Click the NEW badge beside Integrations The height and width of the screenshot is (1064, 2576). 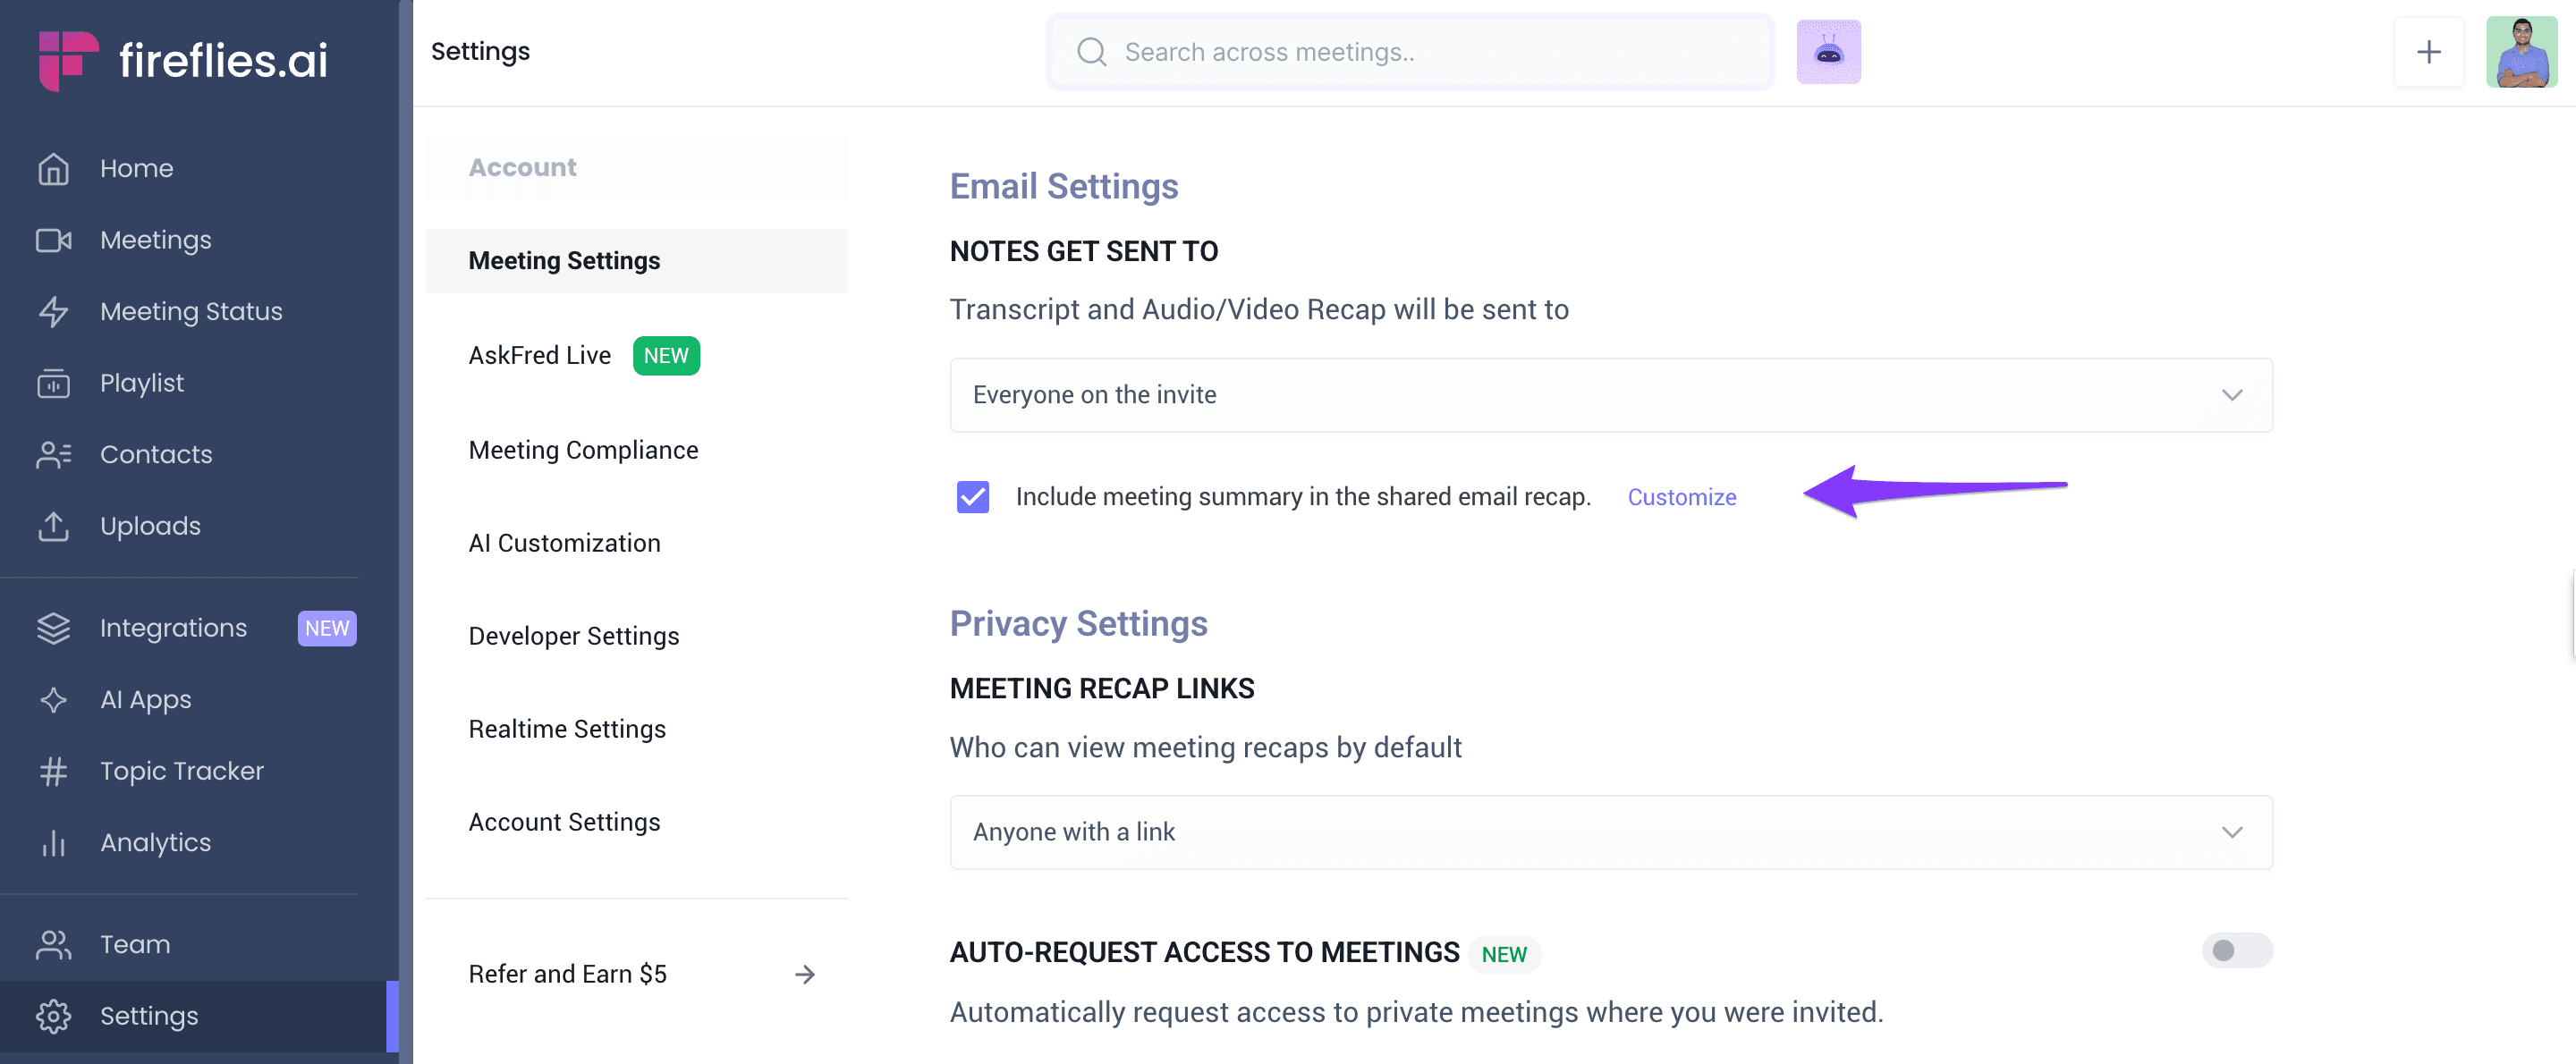click(327, 628)
